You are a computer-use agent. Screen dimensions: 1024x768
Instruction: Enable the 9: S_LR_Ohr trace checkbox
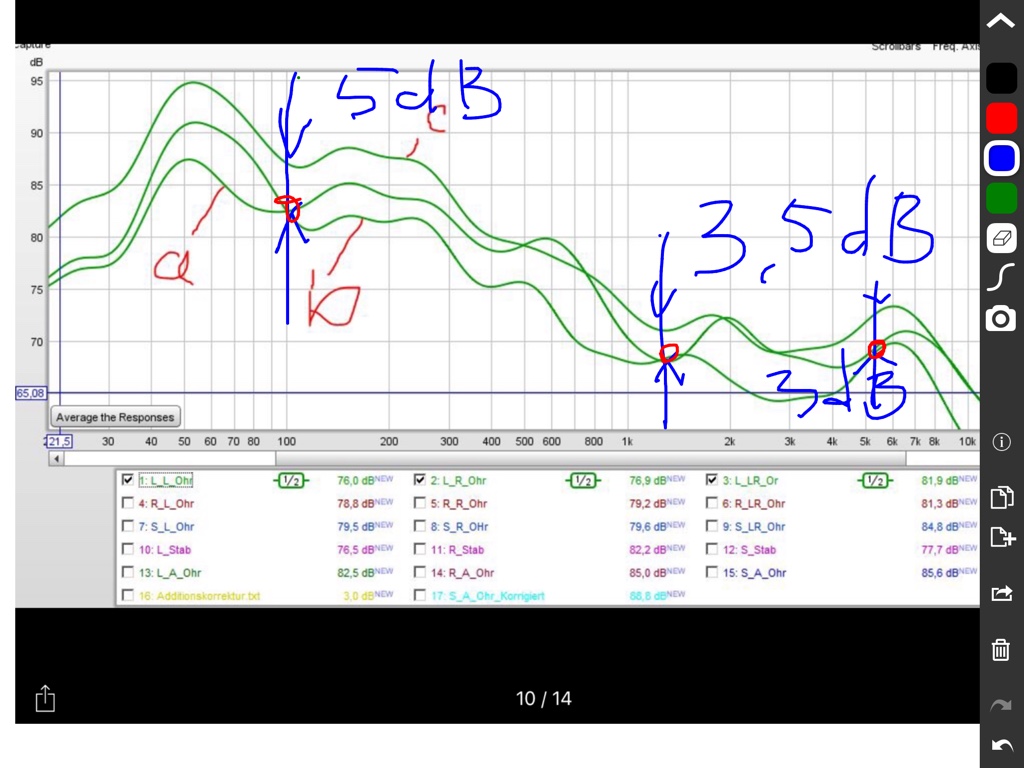(712, 526)
